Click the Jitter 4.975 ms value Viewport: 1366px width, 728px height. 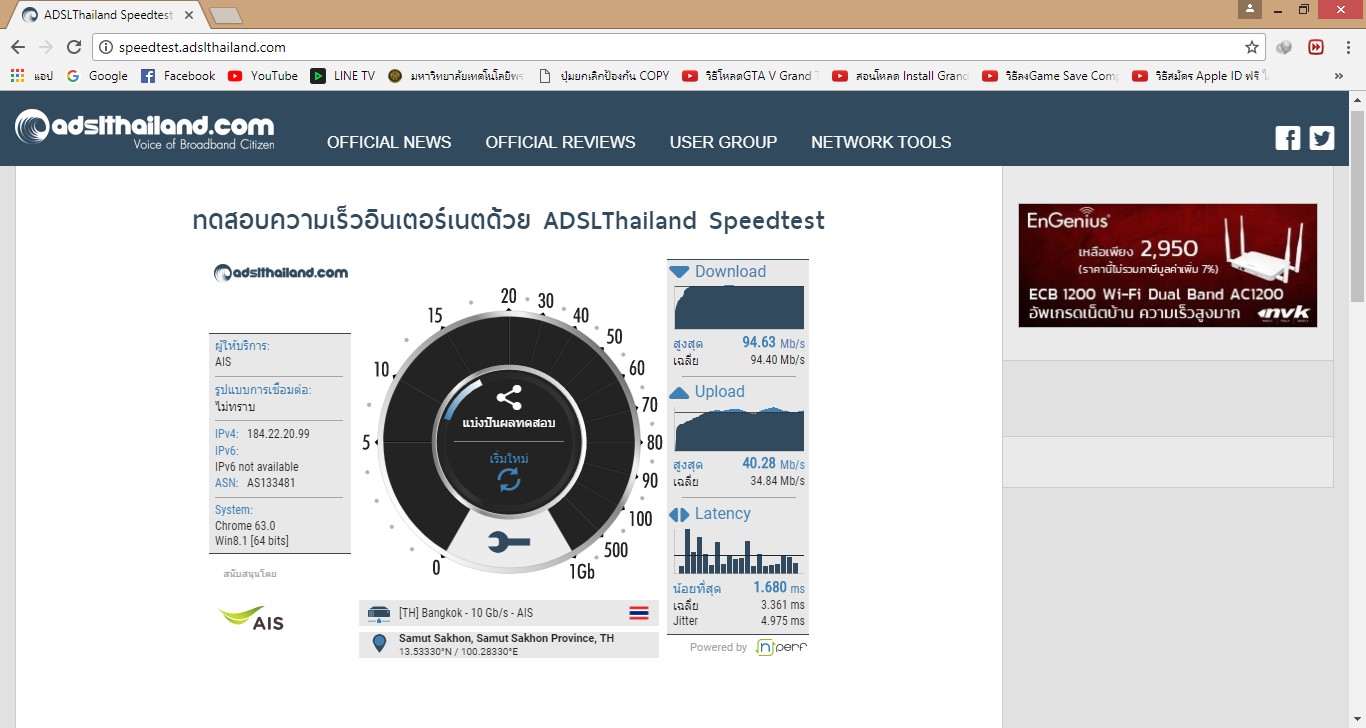[782, 621]
